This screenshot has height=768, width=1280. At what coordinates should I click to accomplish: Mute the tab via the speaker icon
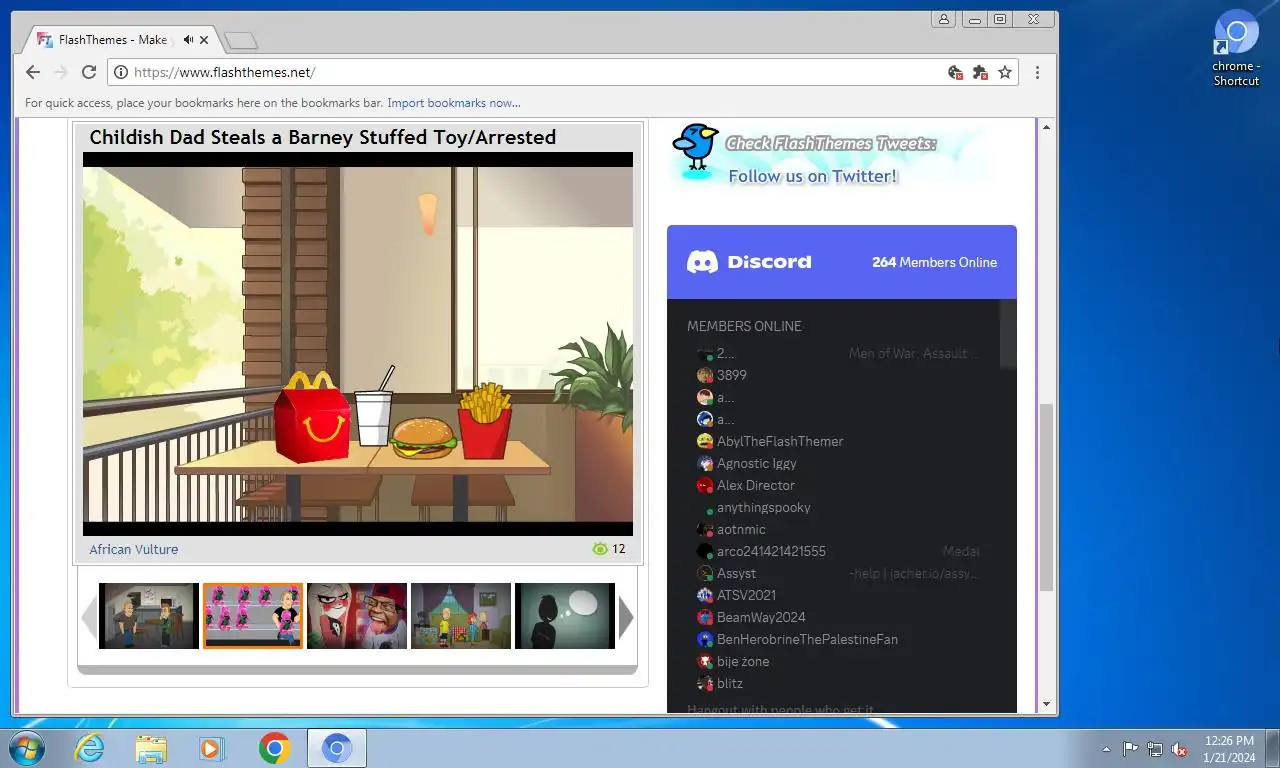188,40
